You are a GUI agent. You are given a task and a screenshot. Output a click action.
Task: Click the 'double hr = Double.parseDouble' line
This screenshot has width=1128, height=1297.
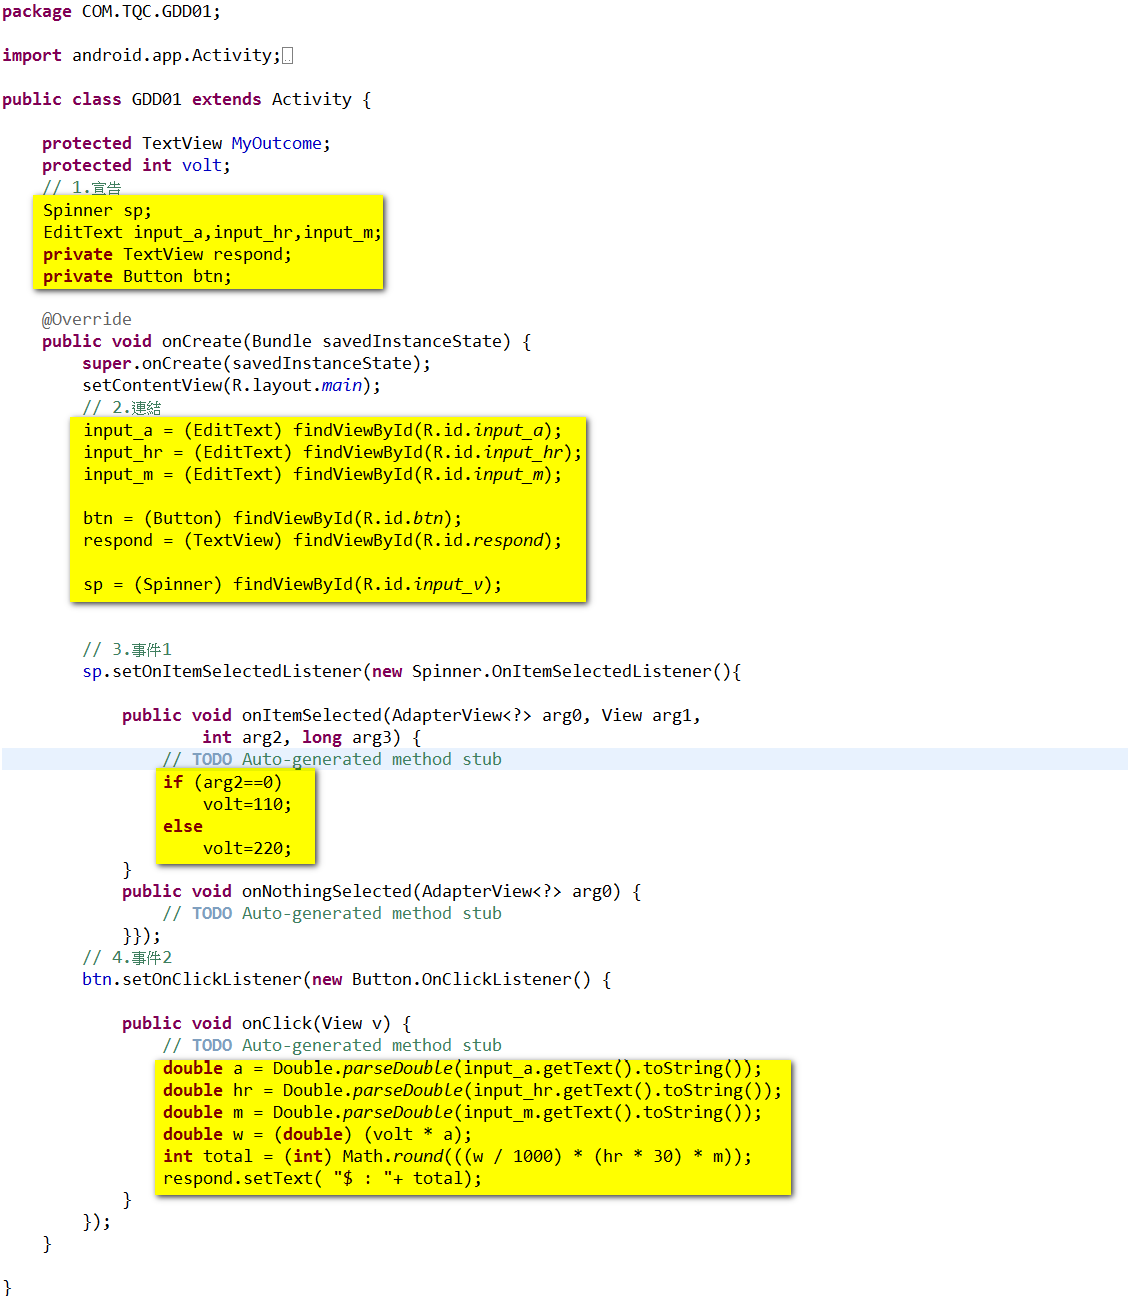pyautogui.click(x=472, y=1091)
